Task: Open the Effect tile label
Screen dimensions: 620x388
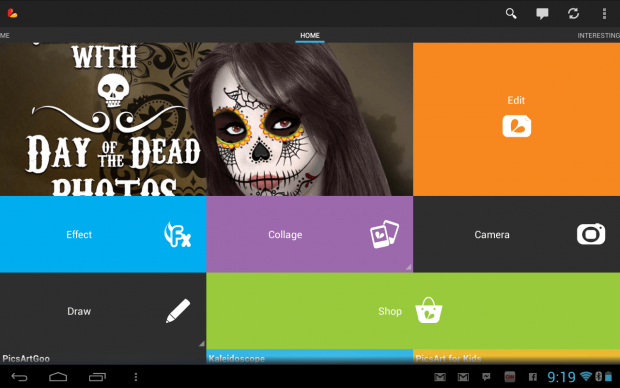Action: point(79,235)
